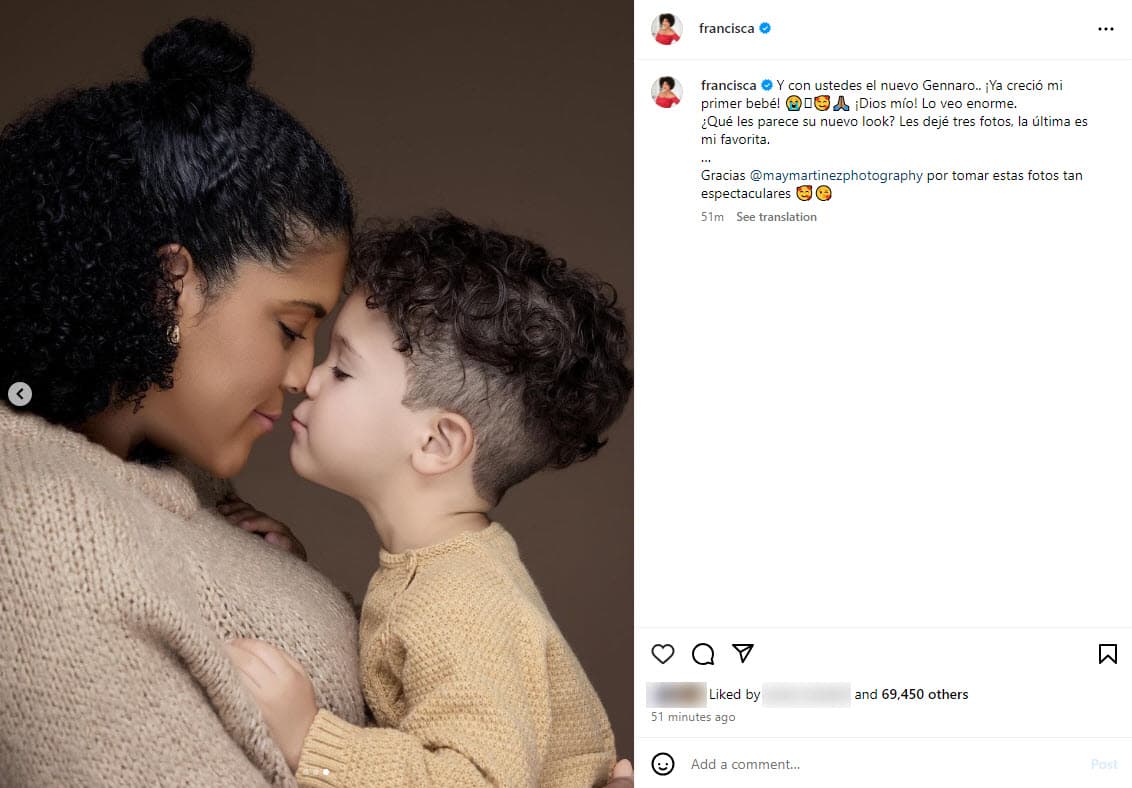Open the emoji picker smiley icon
This screenshot has height=788, width=1132.
(663, 763)
